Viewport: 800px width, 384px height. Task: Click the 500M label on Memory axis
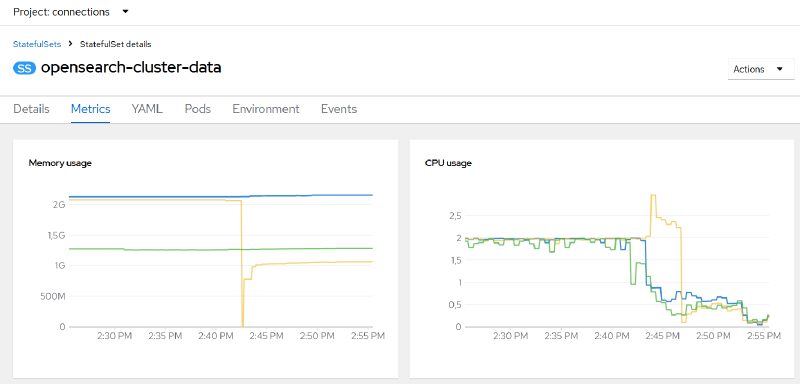coord(52,296)
